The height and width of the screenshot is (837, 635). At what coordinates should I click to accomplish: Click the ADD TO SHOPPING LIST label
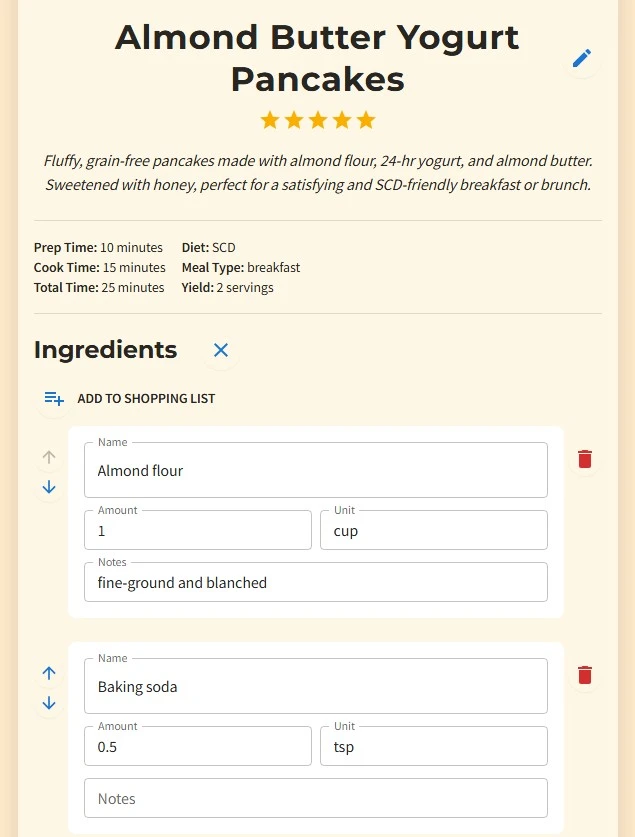[147, 398]
